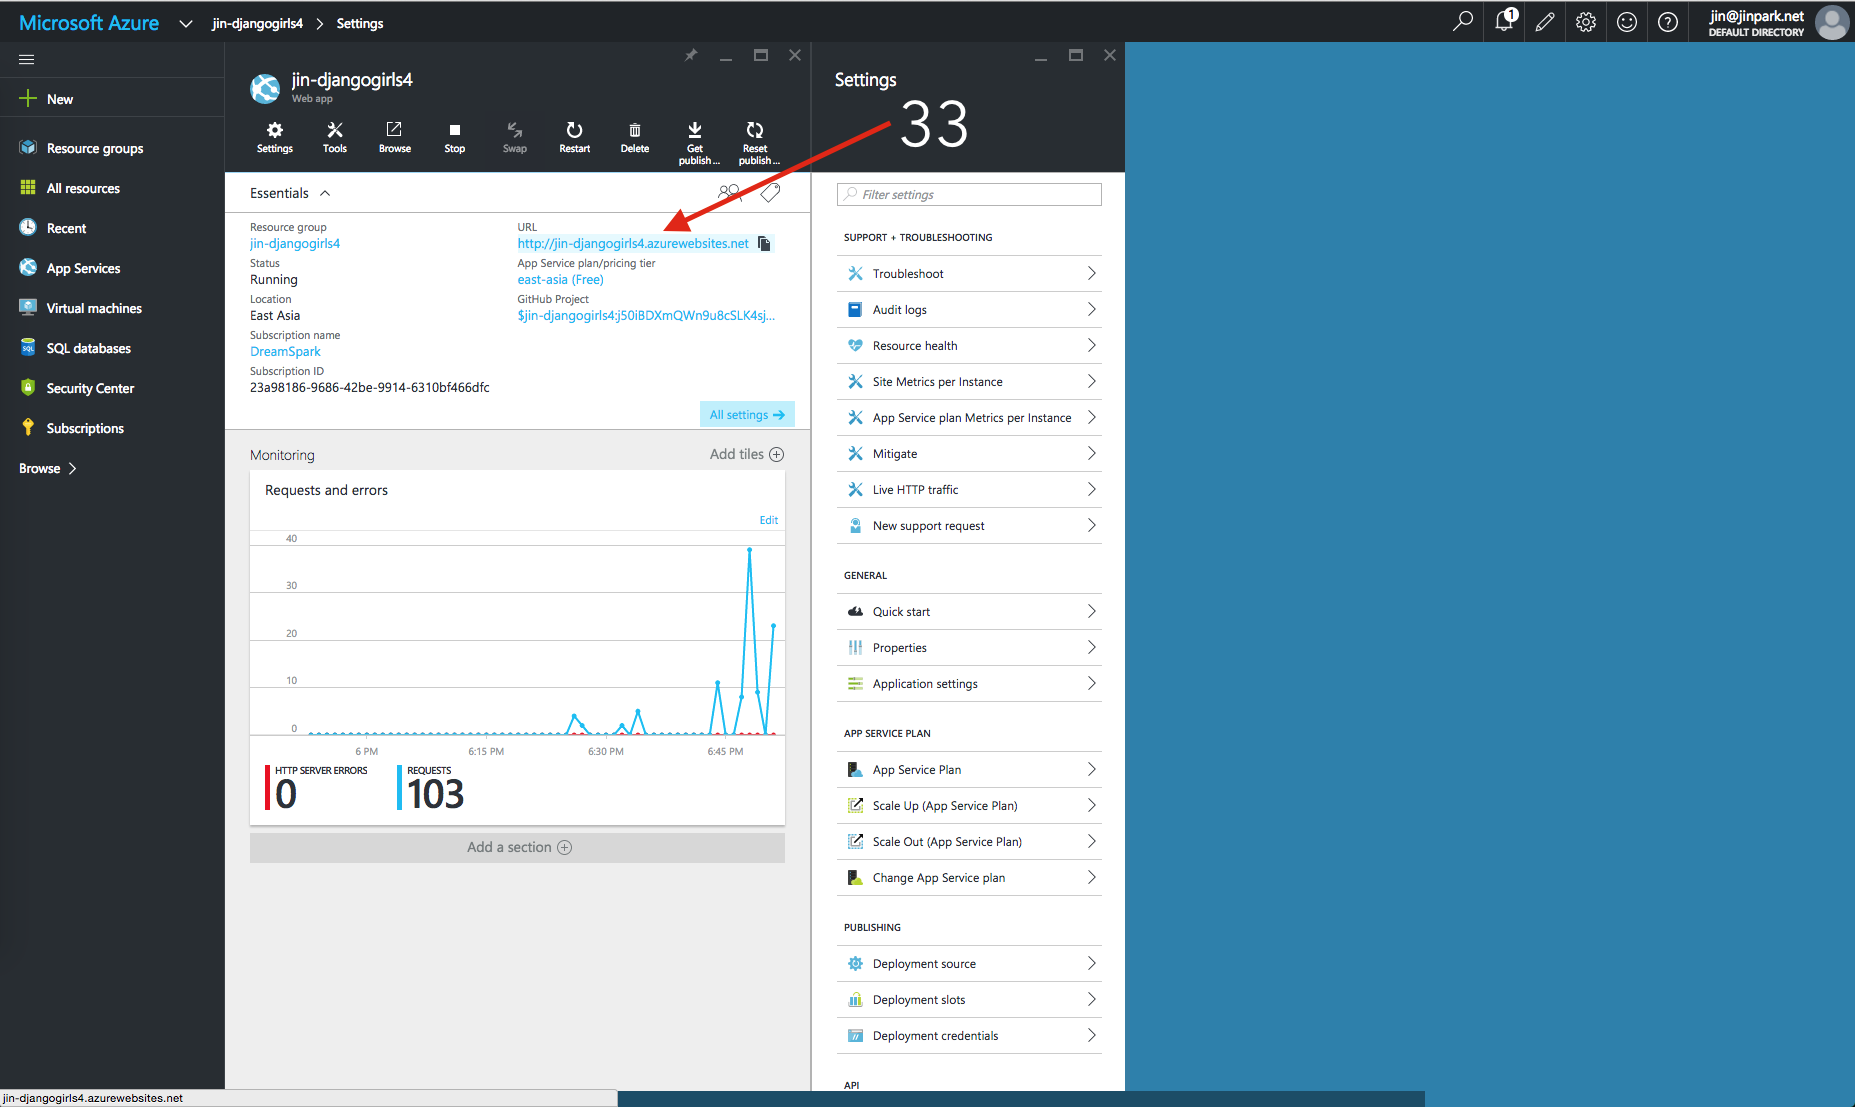The width and height of the screenshot is (1855, 1107).
Task: Pin the jin-djangogirls4 blade
Action: (x=691, y=55)
